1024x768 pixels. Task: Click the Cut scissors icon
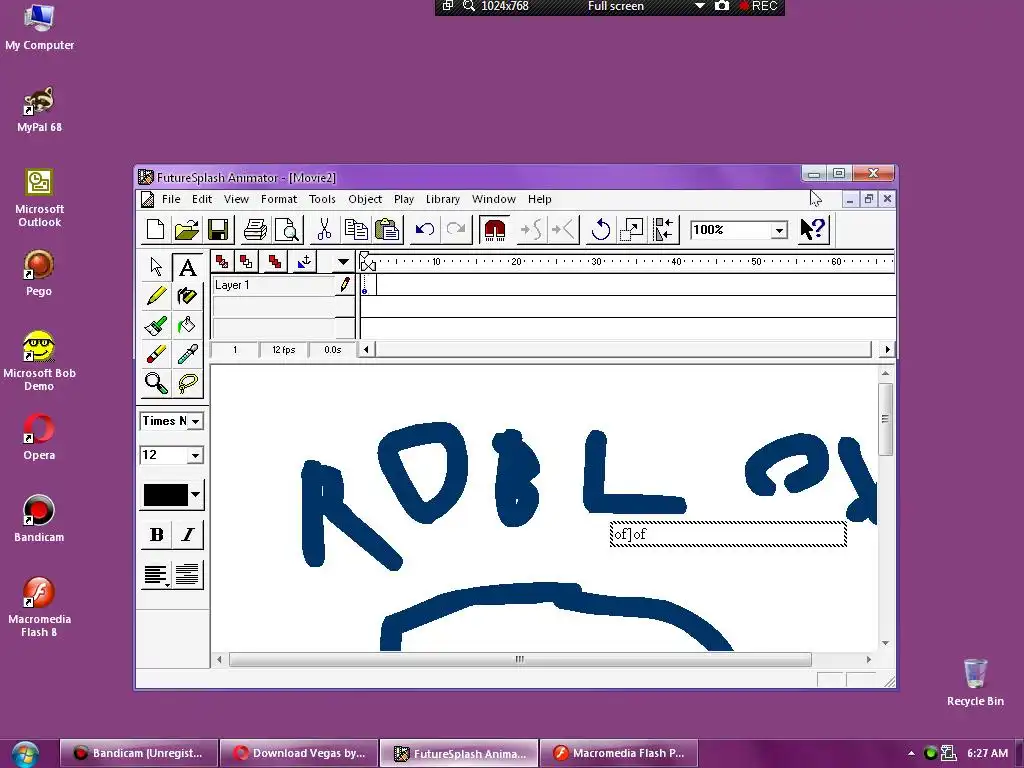(325, 230)
